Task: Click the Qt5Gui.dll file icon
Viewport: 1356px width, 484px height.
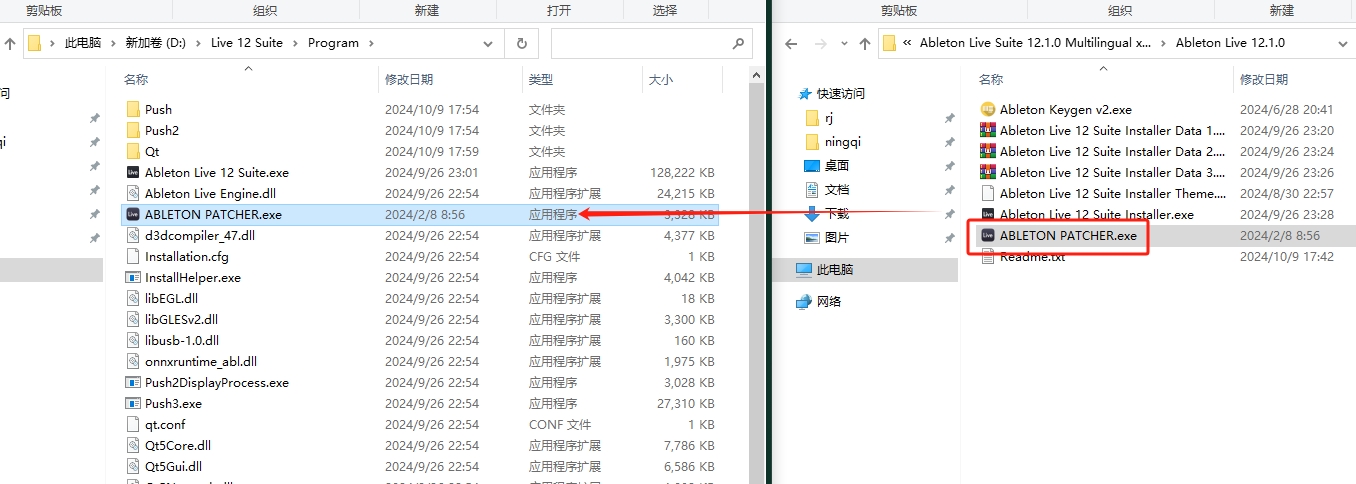Action: click(134, 466)
